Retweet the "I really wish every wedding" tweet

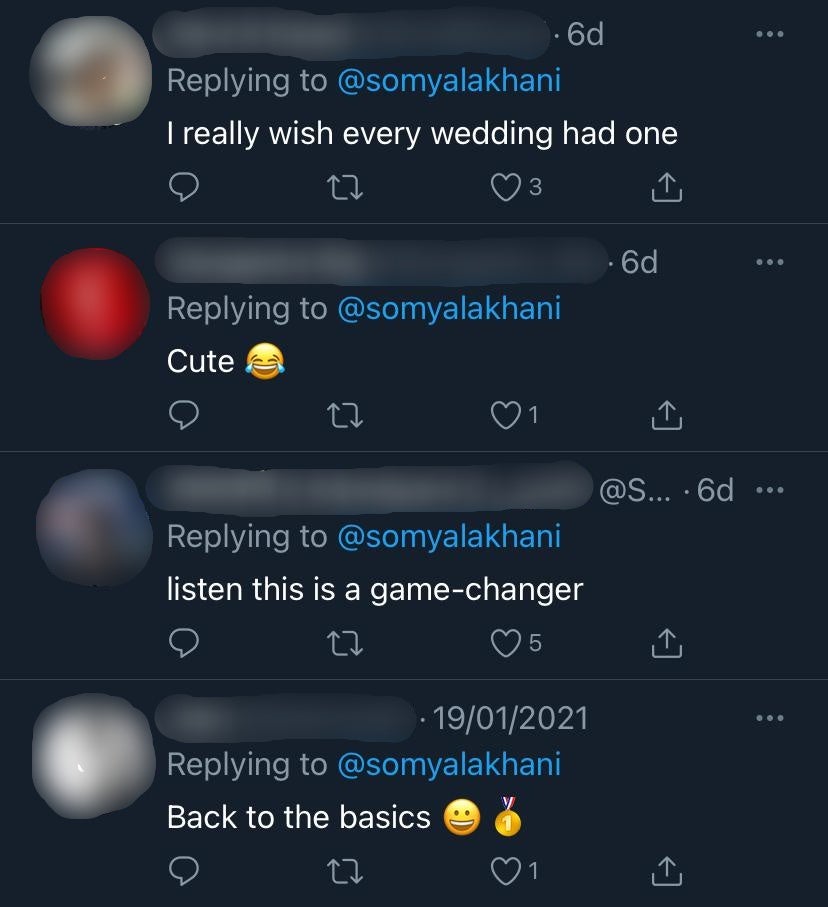tap(347, 187)
